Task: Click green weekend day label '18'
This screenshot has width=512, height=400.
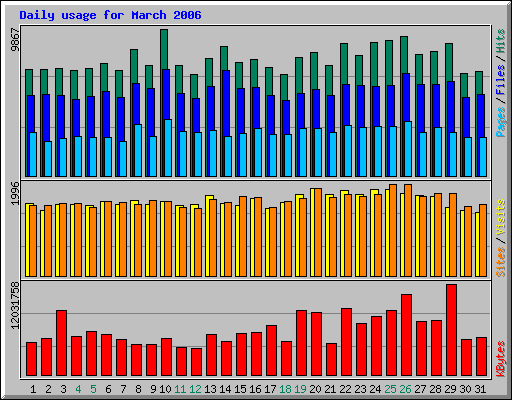Action: click(285, 389)
